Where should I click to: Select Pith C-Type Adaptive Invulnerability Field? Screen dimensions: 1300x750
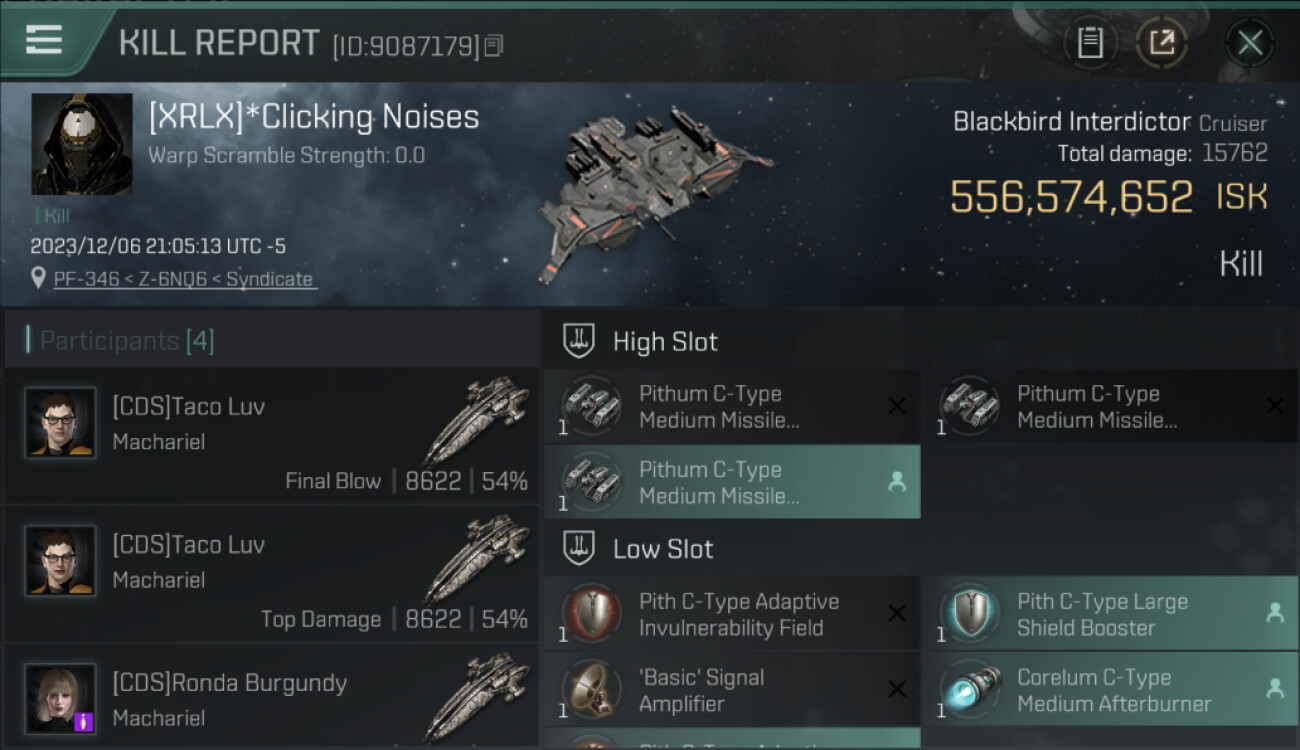pos(738,614)
